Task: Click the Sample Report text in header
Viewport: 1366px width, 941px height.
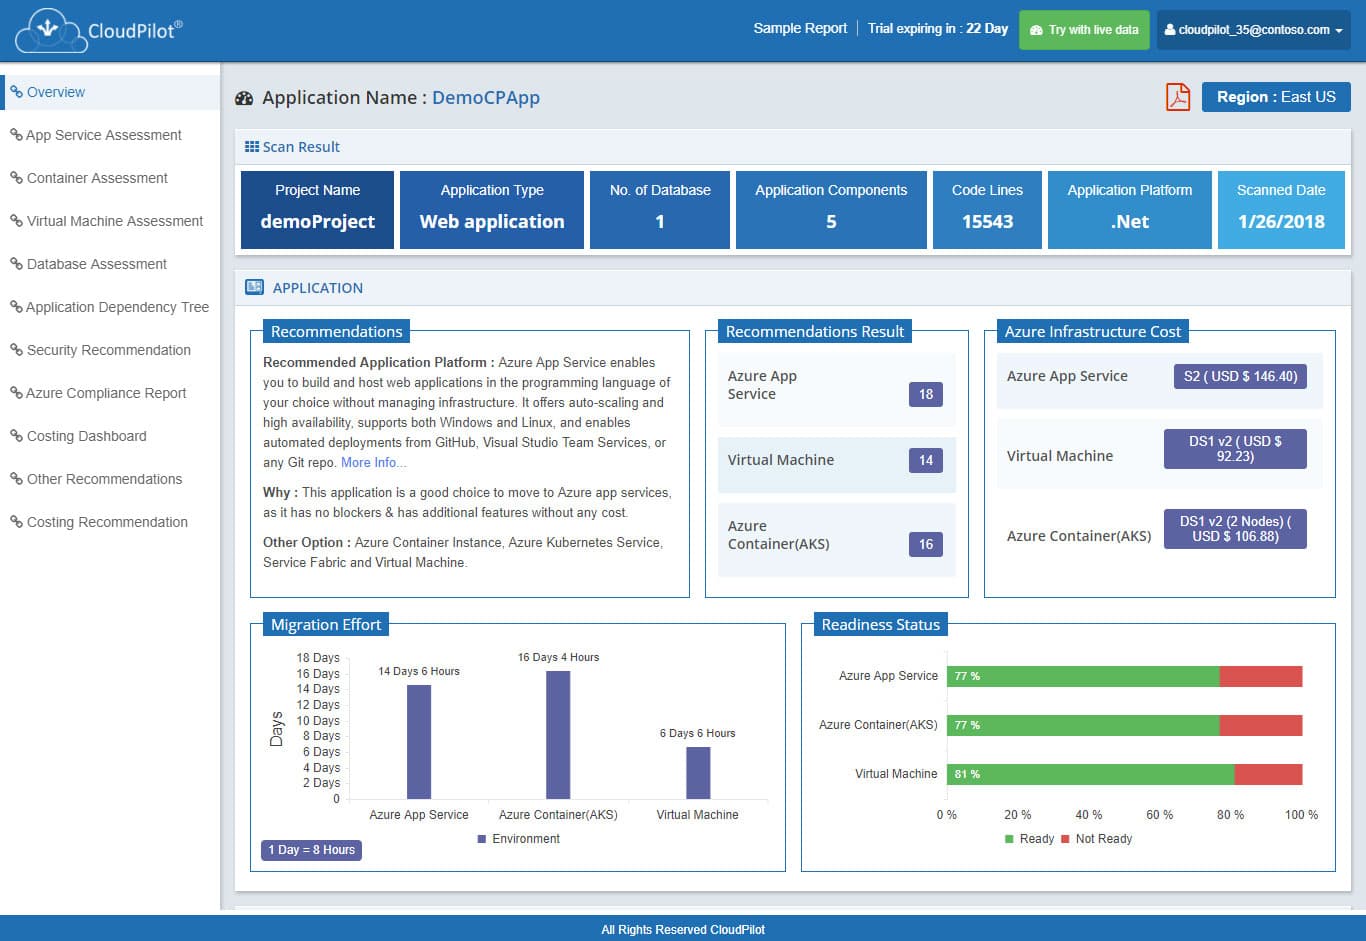Action: point(800,28)
